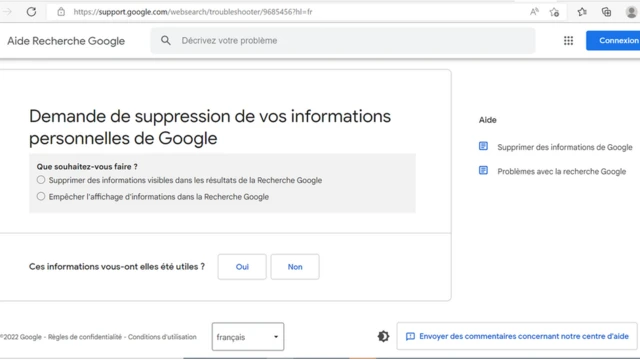
Task: Select "Empêcher l'affichage d'informations" radio option
Action: pos(41,196)
